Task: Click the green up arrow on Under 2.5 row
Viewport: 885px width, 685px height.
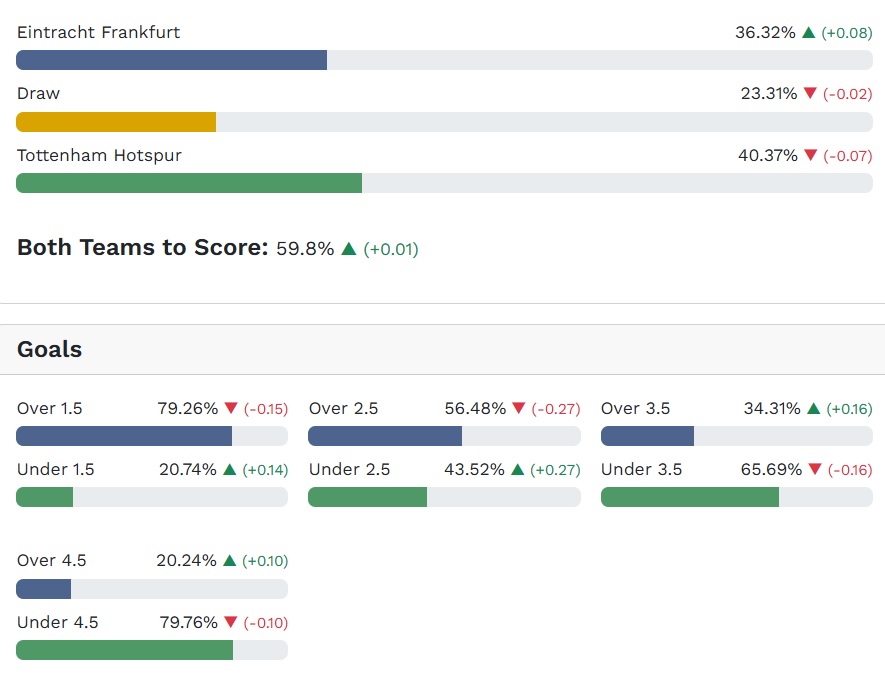Action: click(x=518, y=470)
